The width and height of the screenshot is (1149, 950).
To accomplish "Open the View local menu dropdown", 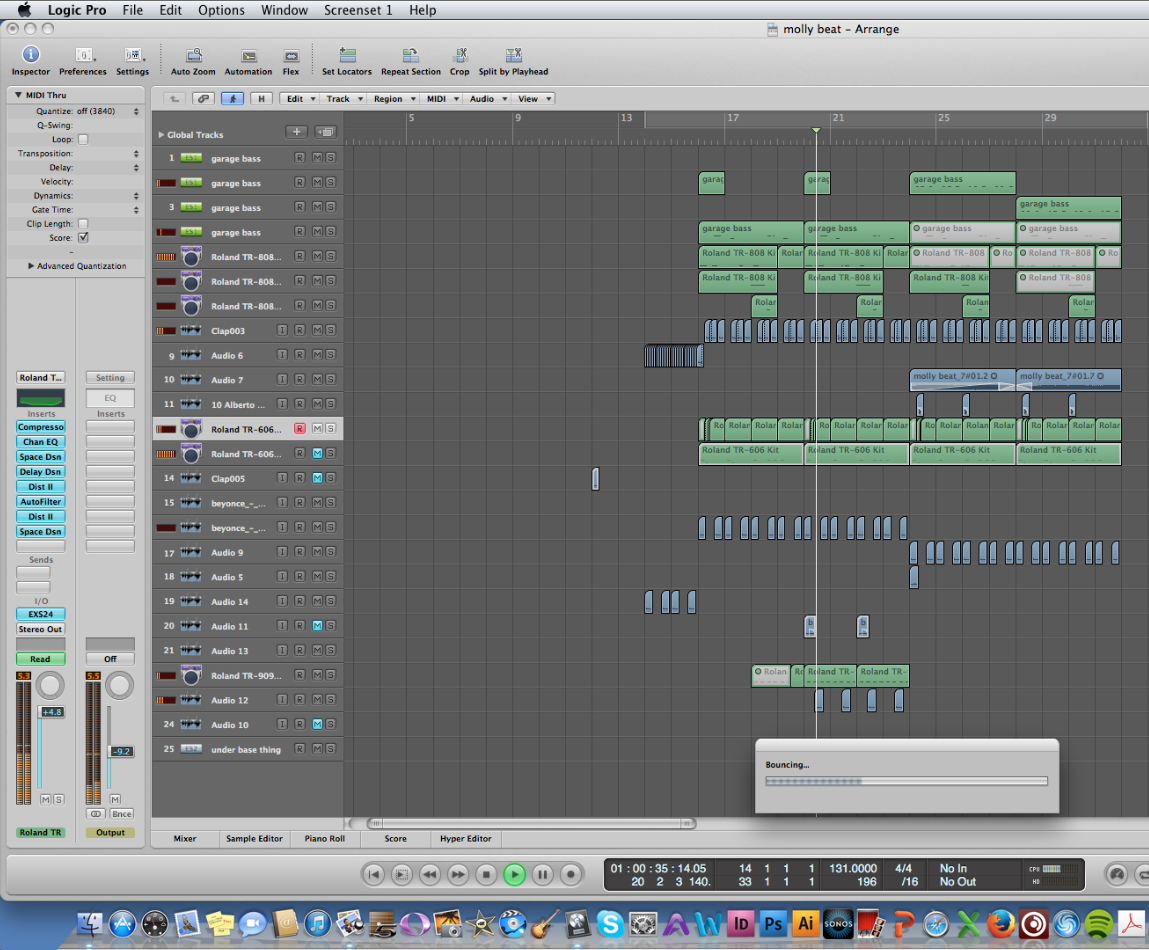I will click(533, 98).
